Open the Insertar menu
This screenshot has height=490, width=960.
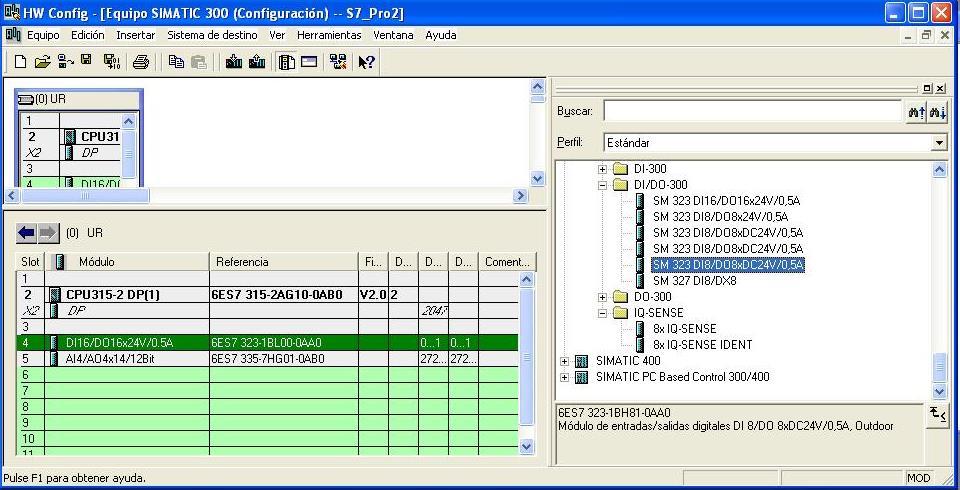pos(136,36)
